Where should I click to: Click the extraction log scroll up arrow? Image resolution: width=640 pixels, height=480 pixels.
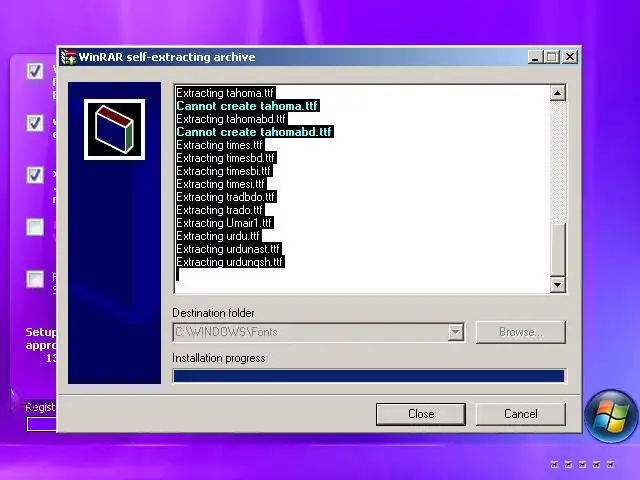coord(558,93)
